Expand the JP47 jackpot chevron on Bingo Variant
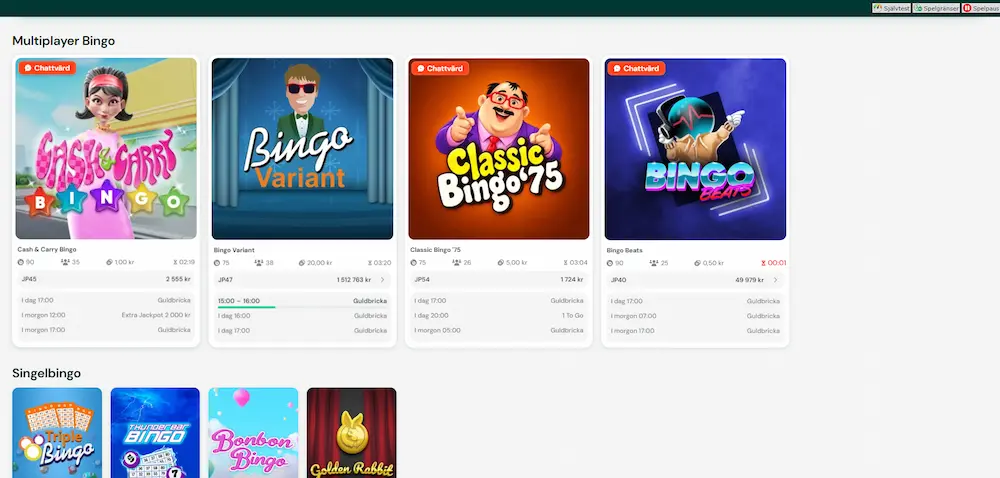1000x478 pixels. tap(383, 280)
